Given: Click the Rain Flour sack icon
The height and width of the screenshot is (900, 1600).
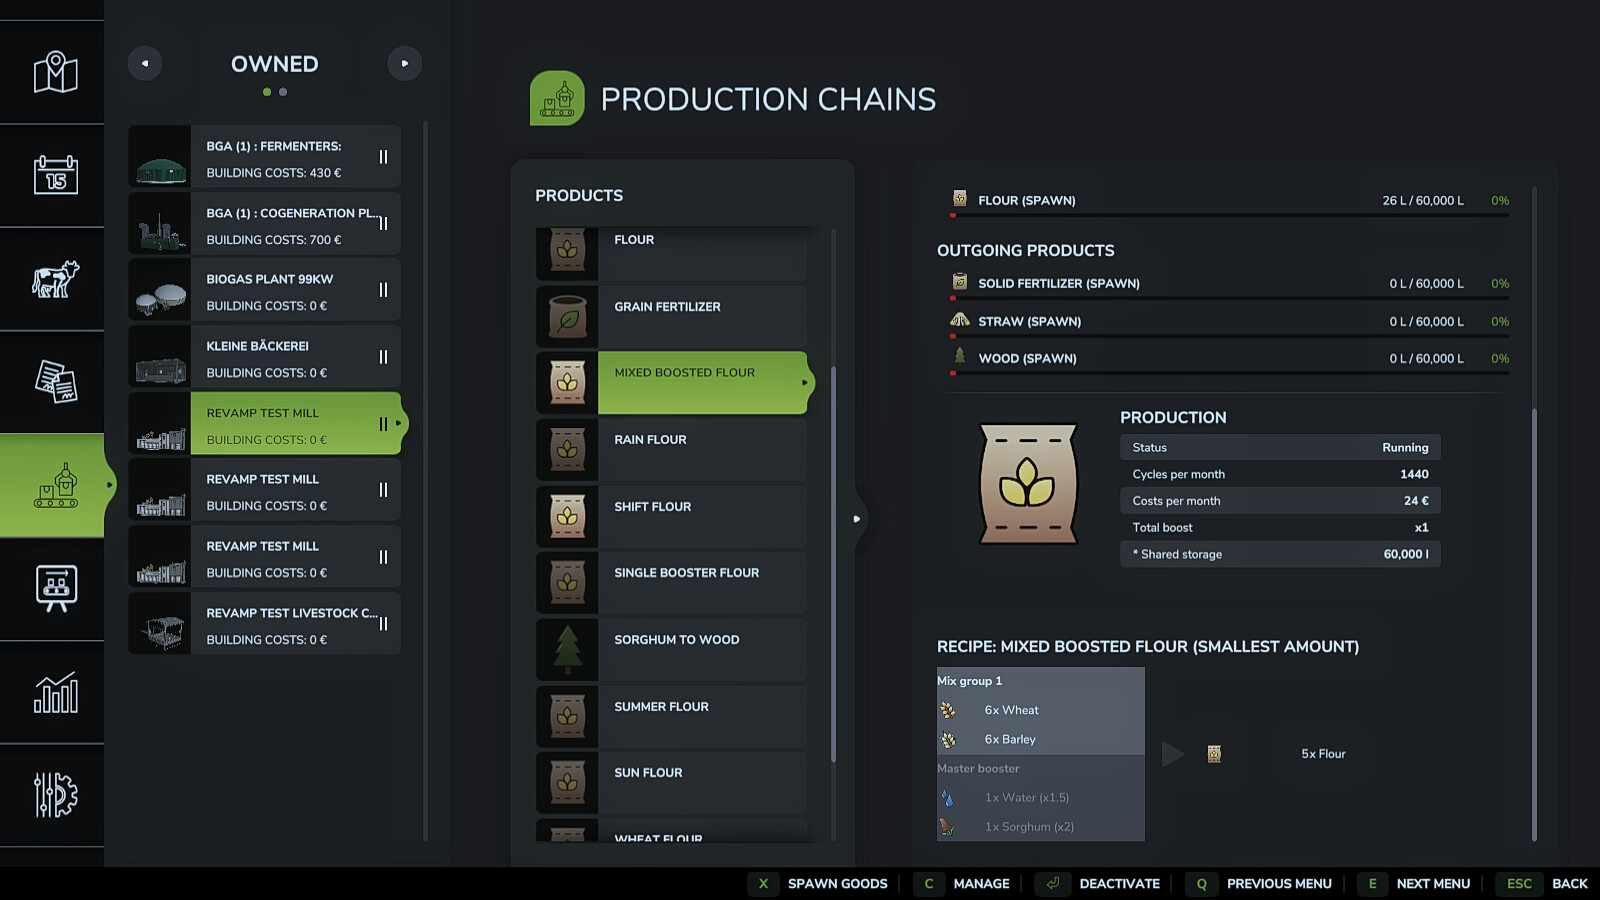Looking at the screenshot, I should coord(567,450).
